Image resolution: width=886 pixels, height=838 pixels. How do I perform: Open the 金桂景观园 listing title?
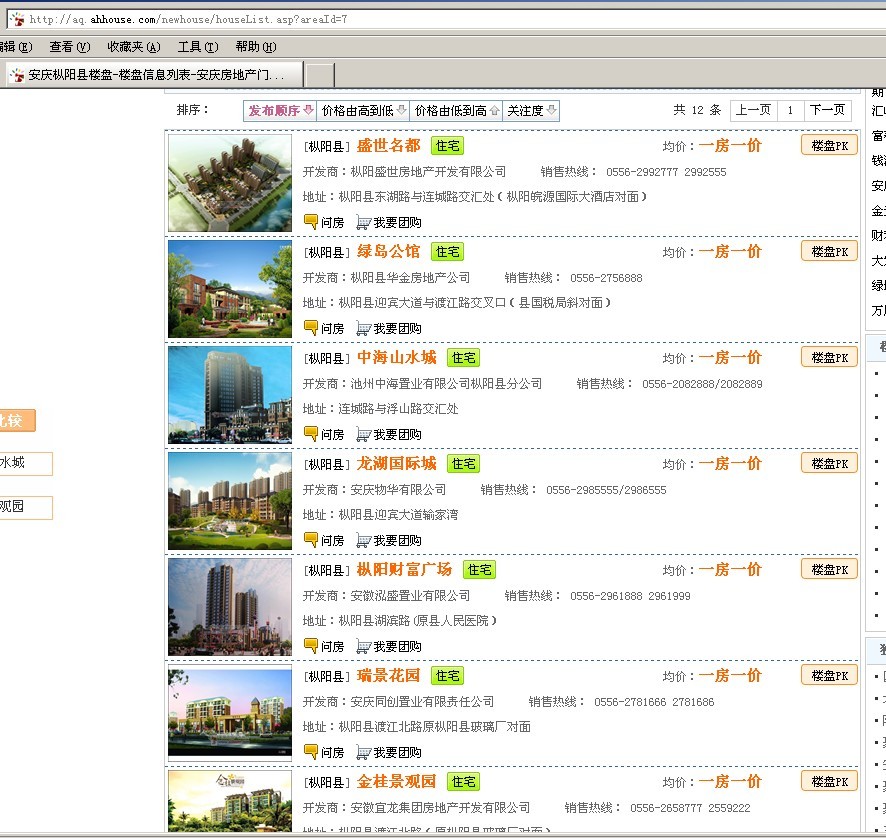click(397, 781)
